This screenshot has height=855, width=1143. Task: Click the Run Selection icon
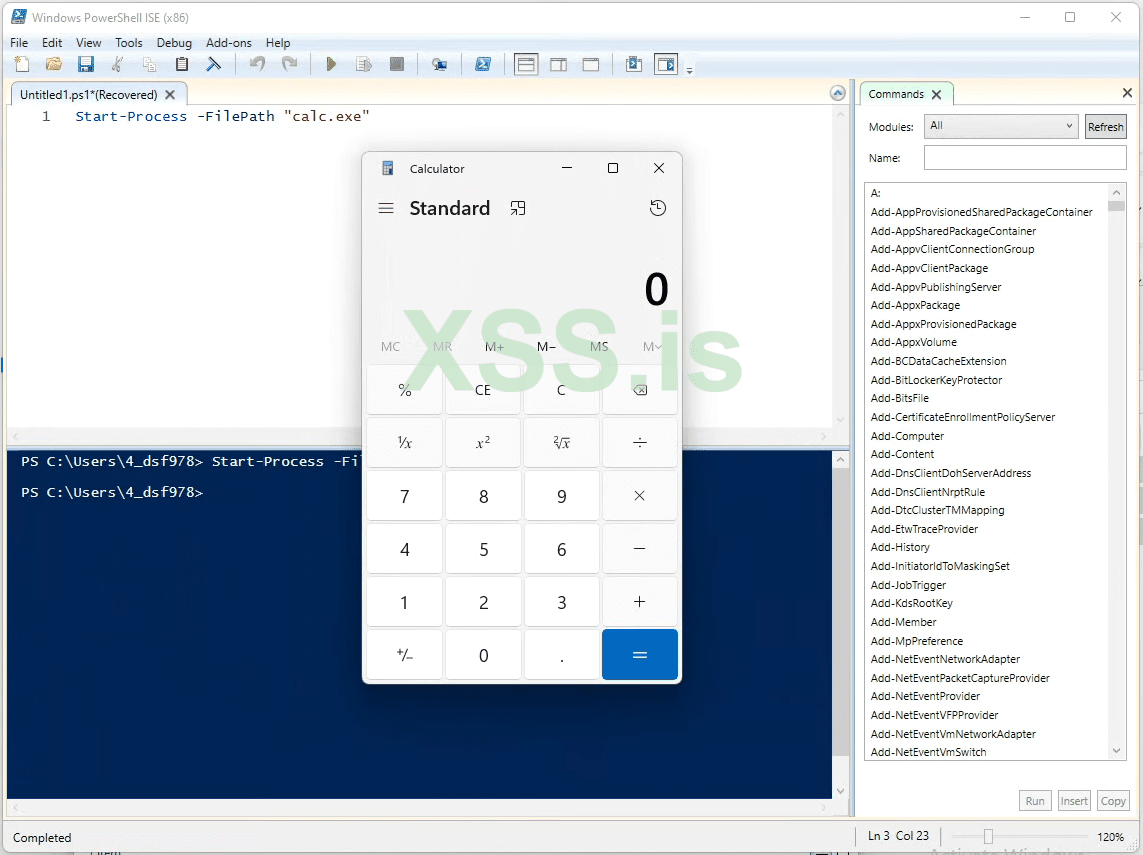pos(364,64)
